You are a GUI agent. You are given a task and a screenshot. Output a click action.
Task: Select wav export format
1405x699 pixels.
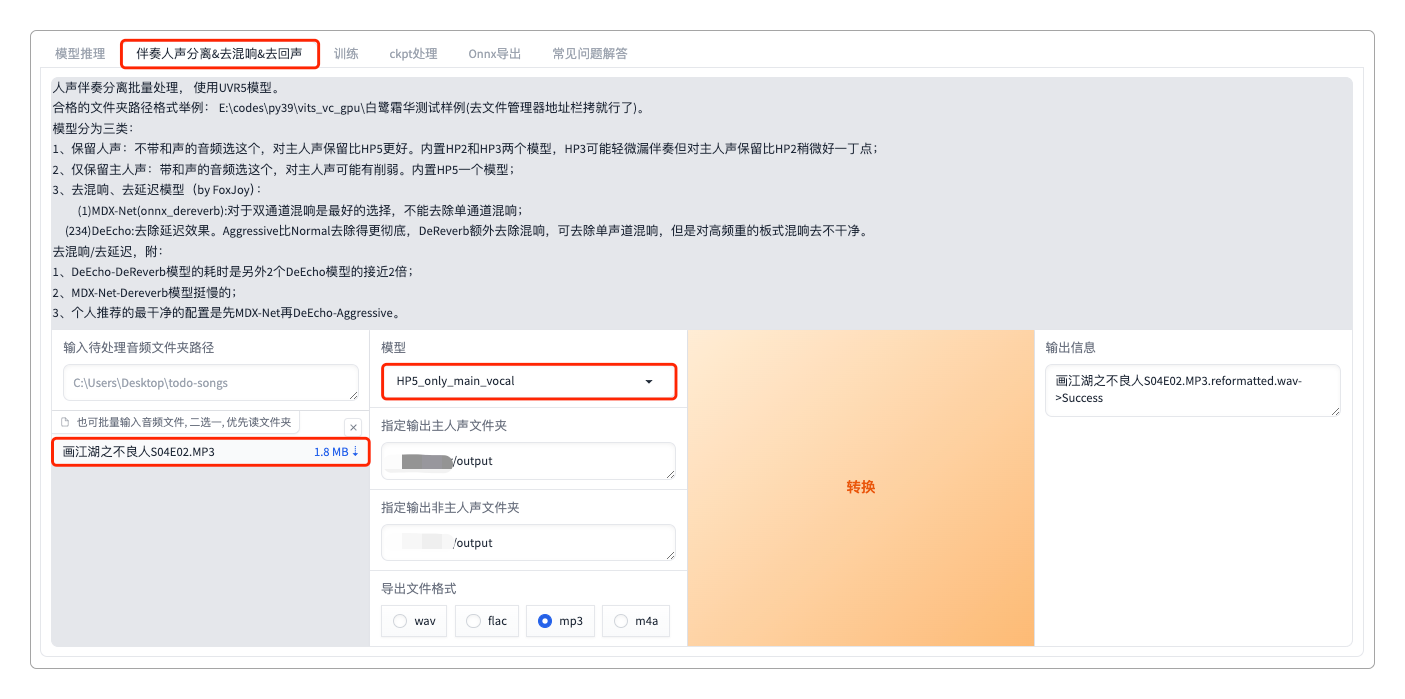(414, 621)
